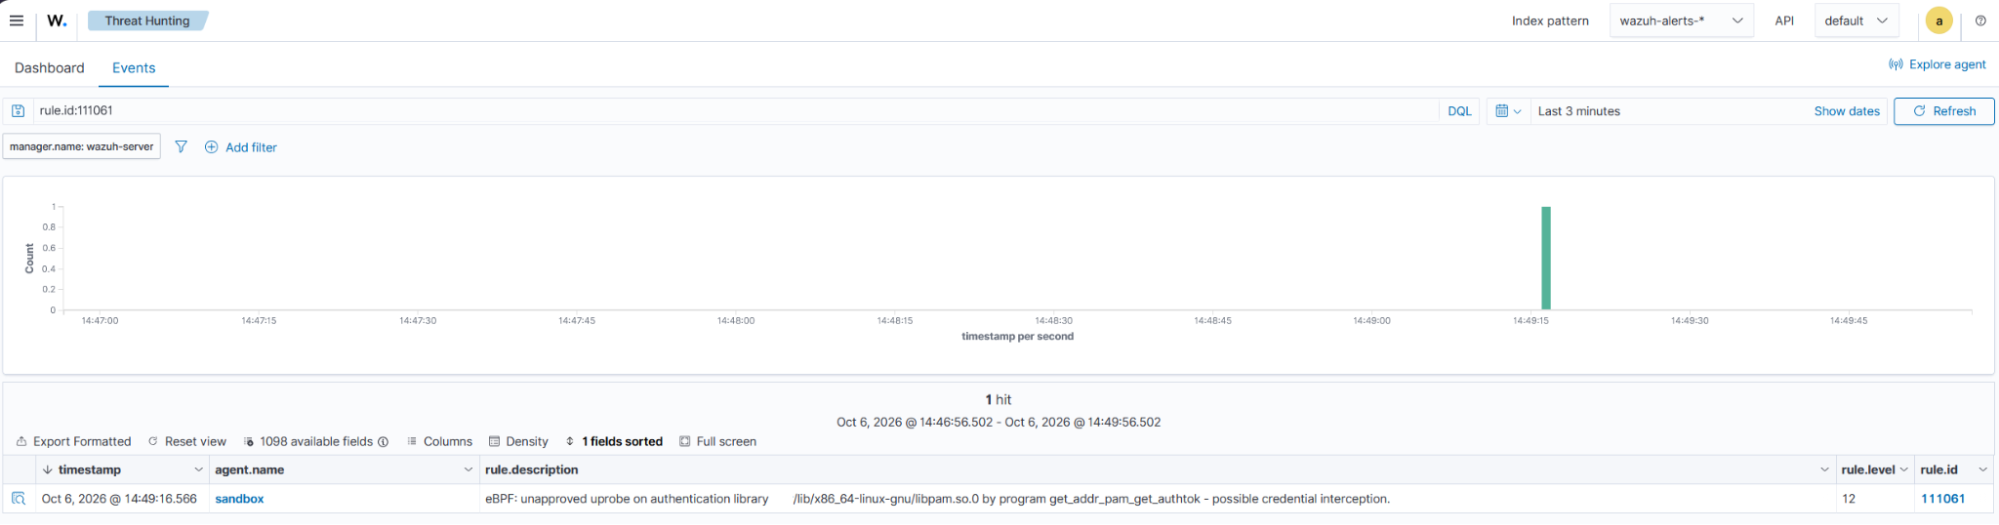Image resolution: width=1999 pixels, height=525 pixels.
Task: Open the Columns selector
Action: coord(439,441)
